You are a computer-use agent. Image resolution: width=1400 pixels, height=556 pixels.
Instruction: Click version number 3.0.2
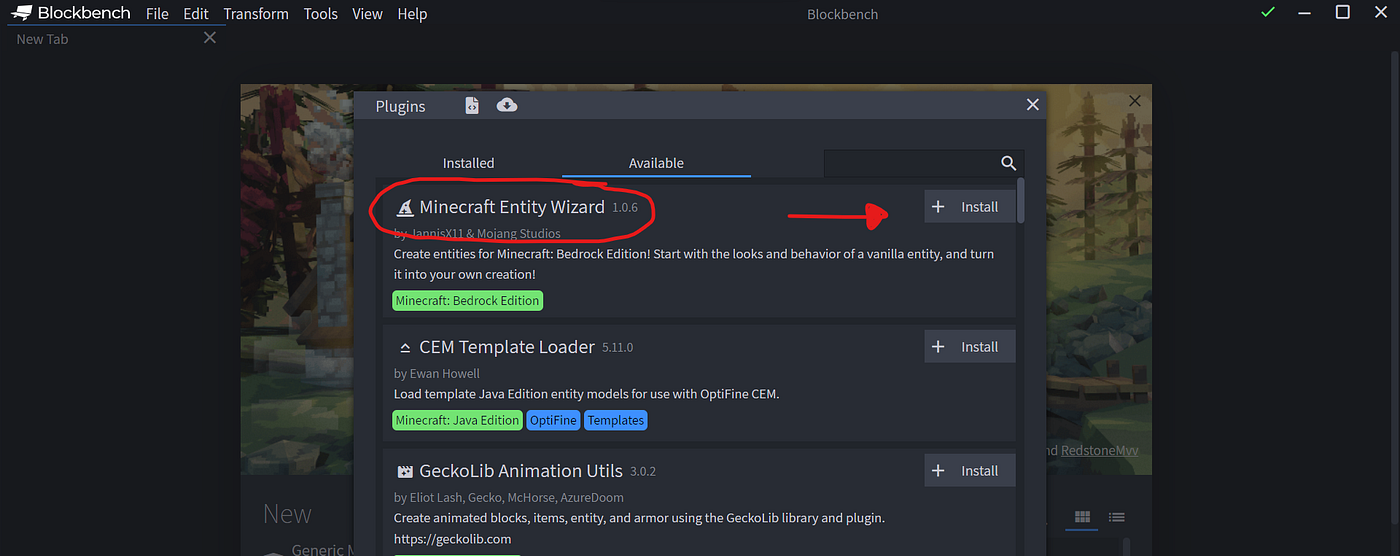643,472
